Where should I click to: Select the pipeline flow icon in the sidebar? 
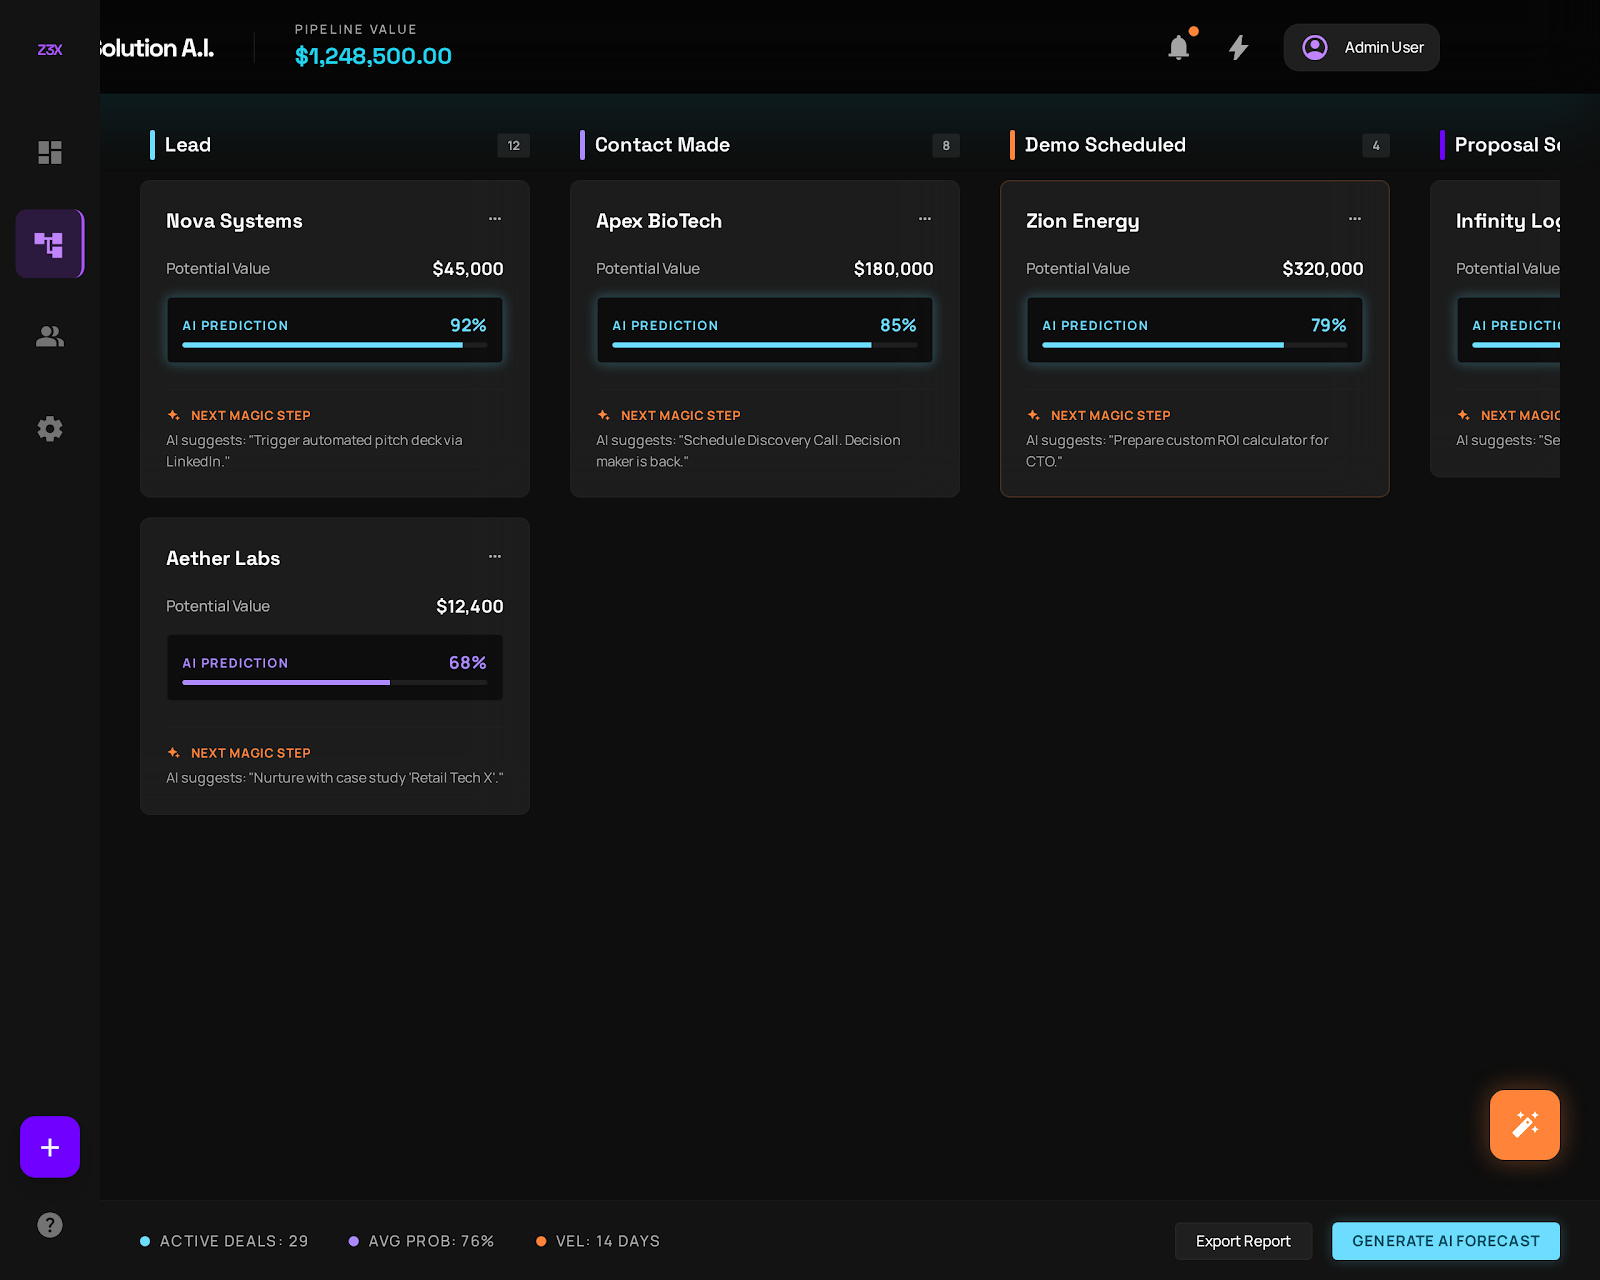click(50, 243)
